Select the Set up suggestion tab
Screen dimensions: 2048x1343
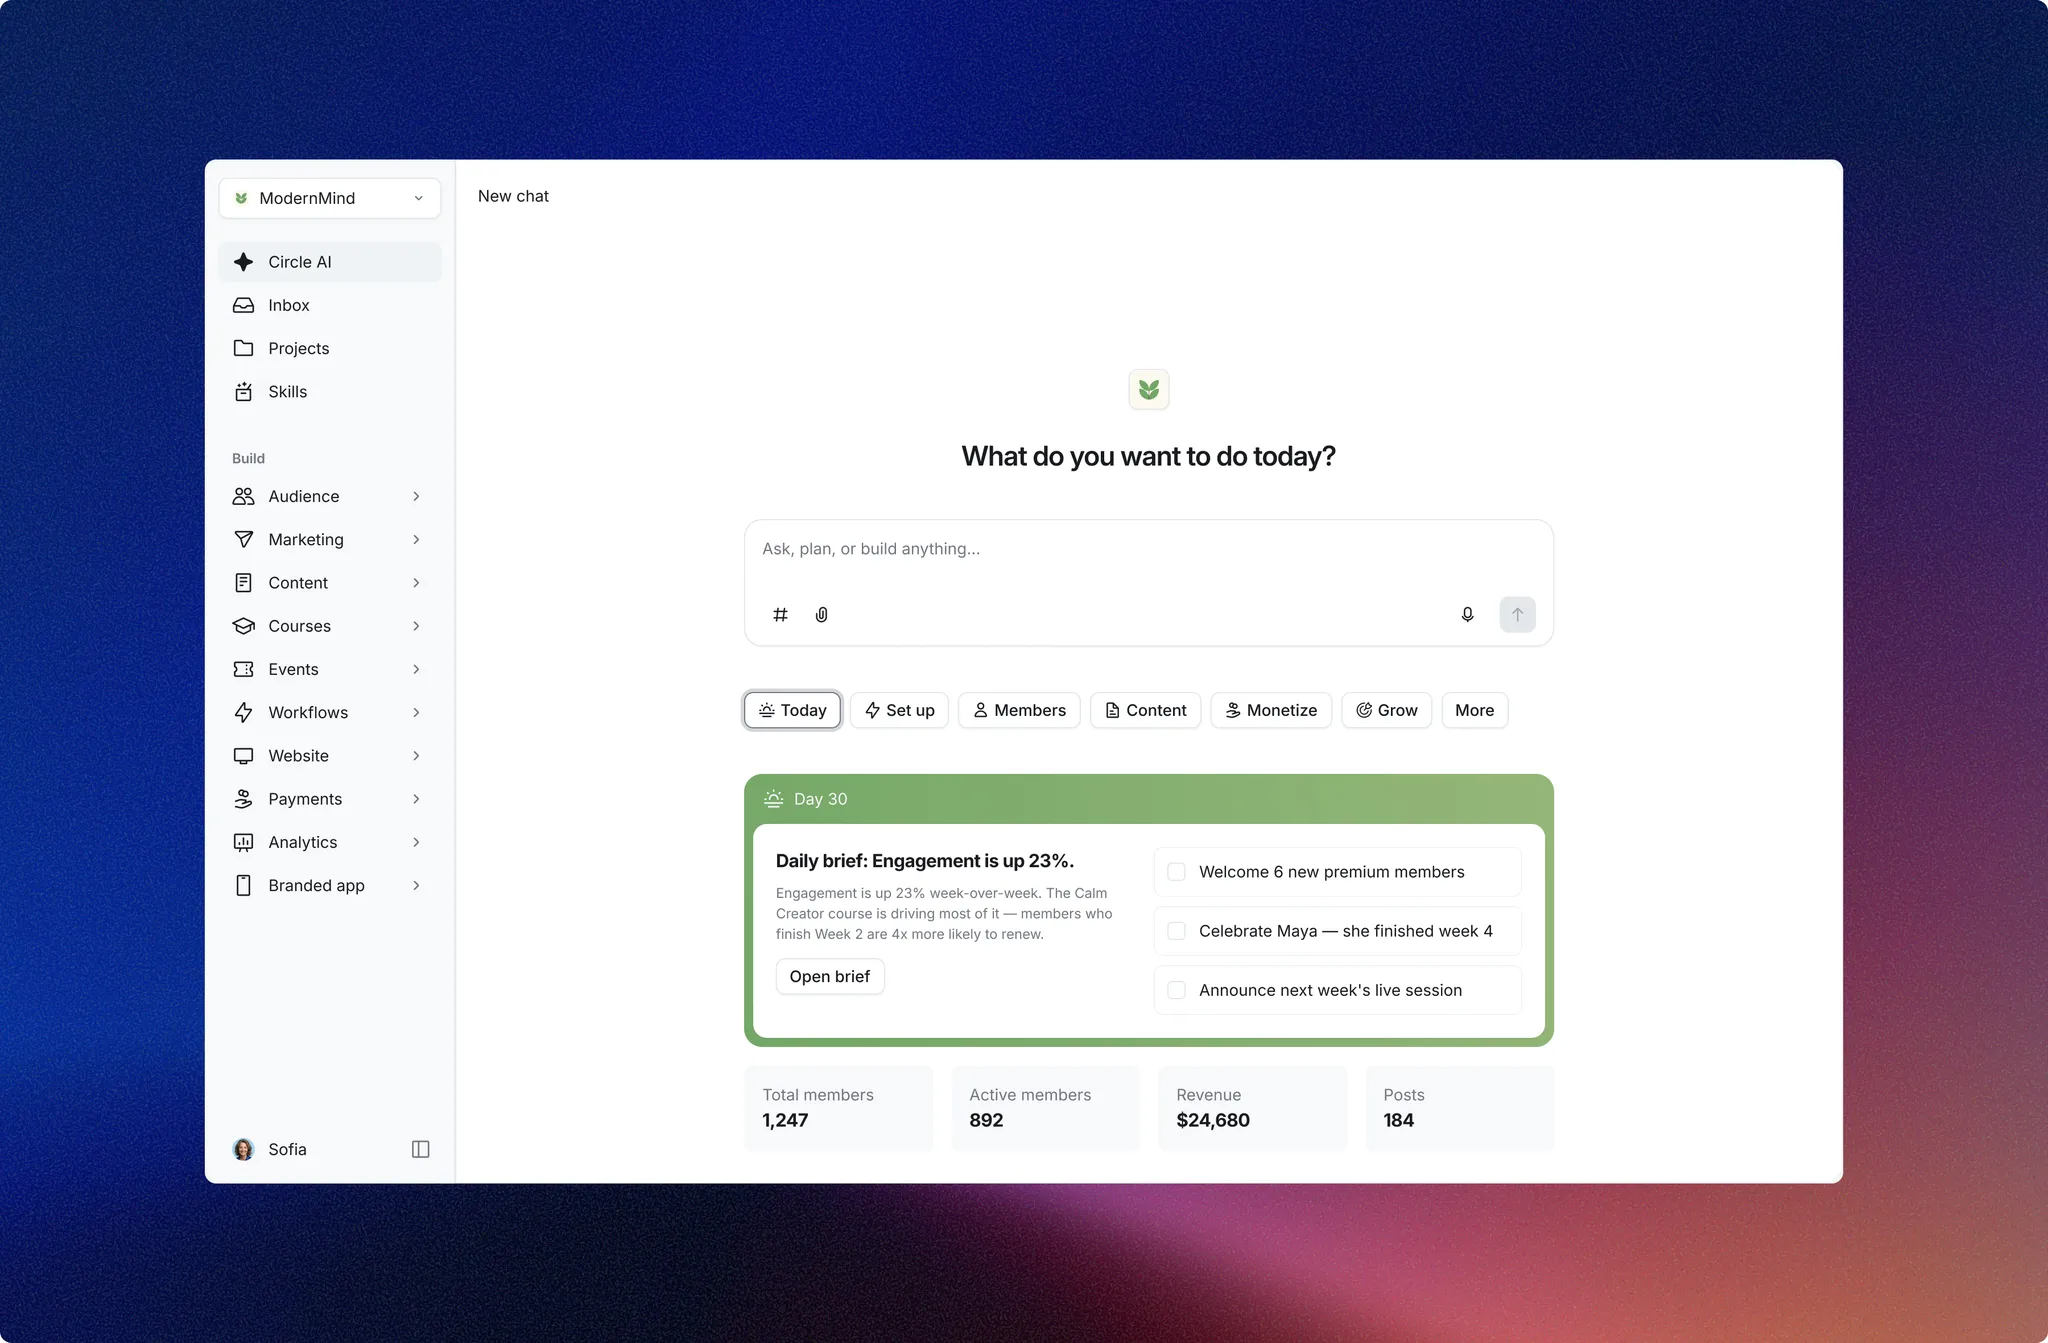coord(899,710)
